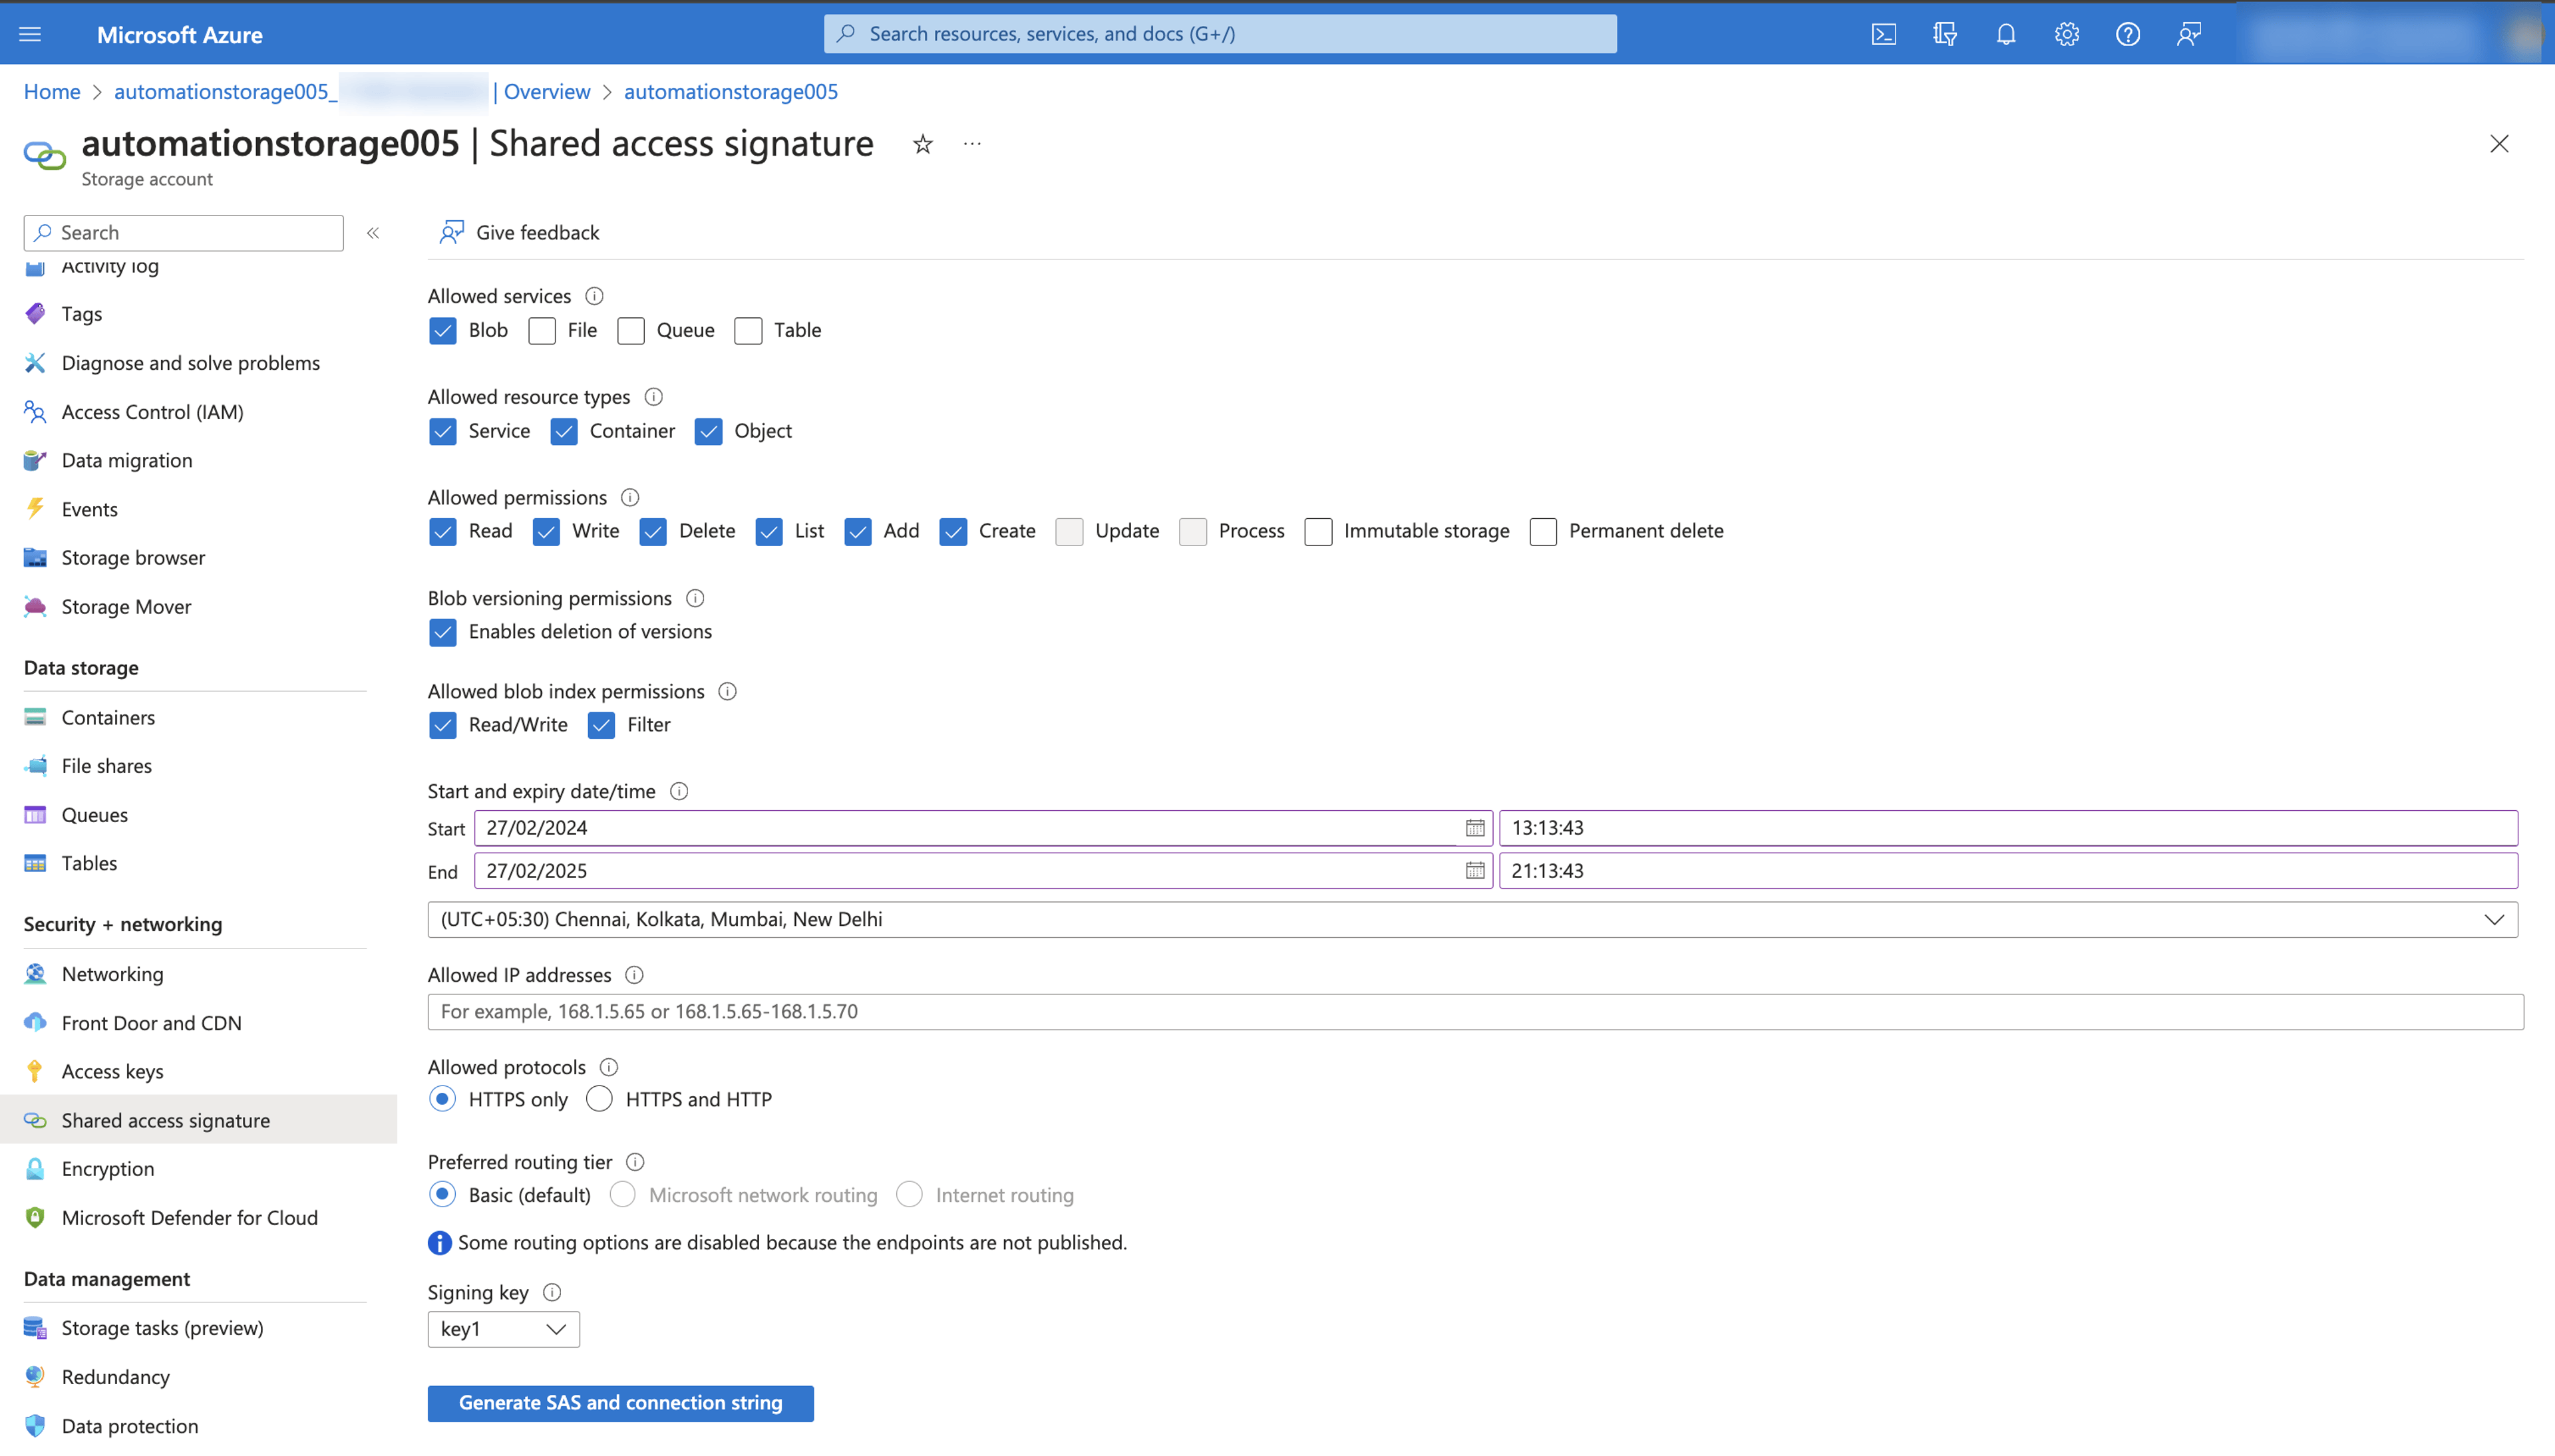Screen dimensions: 2555x1456
Task: Open the start date calendar picker
Action: 1474,828
